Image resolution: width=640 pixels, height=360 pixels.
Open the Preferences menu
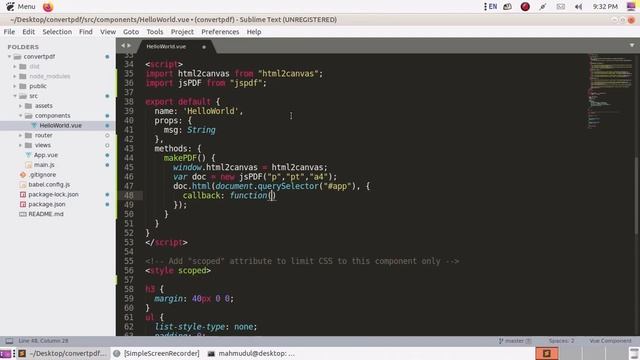coord(220,32)
